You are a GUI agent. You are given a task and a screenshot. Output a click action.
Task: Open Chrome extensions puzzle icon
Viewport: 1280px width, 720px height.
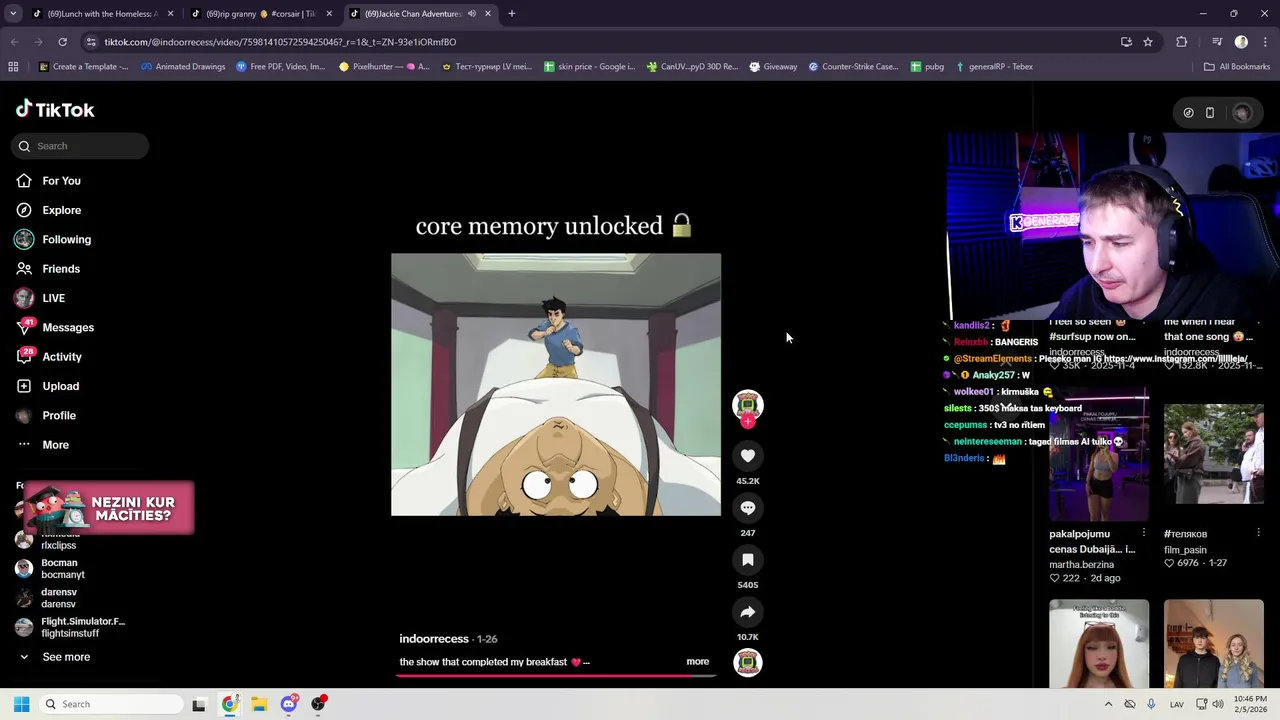(x=1182, y=42)
